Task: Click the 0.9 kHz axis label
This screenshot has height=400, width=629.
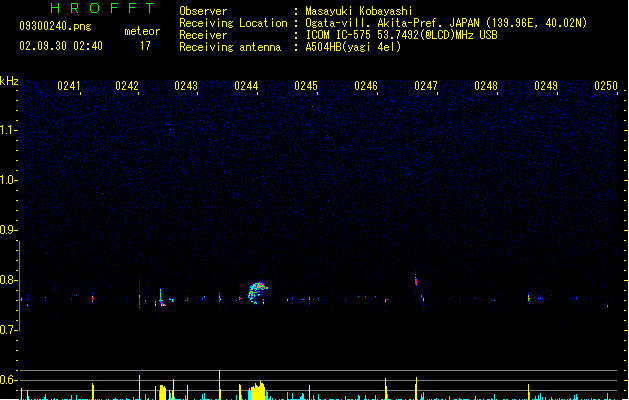Action: (8, 230)
